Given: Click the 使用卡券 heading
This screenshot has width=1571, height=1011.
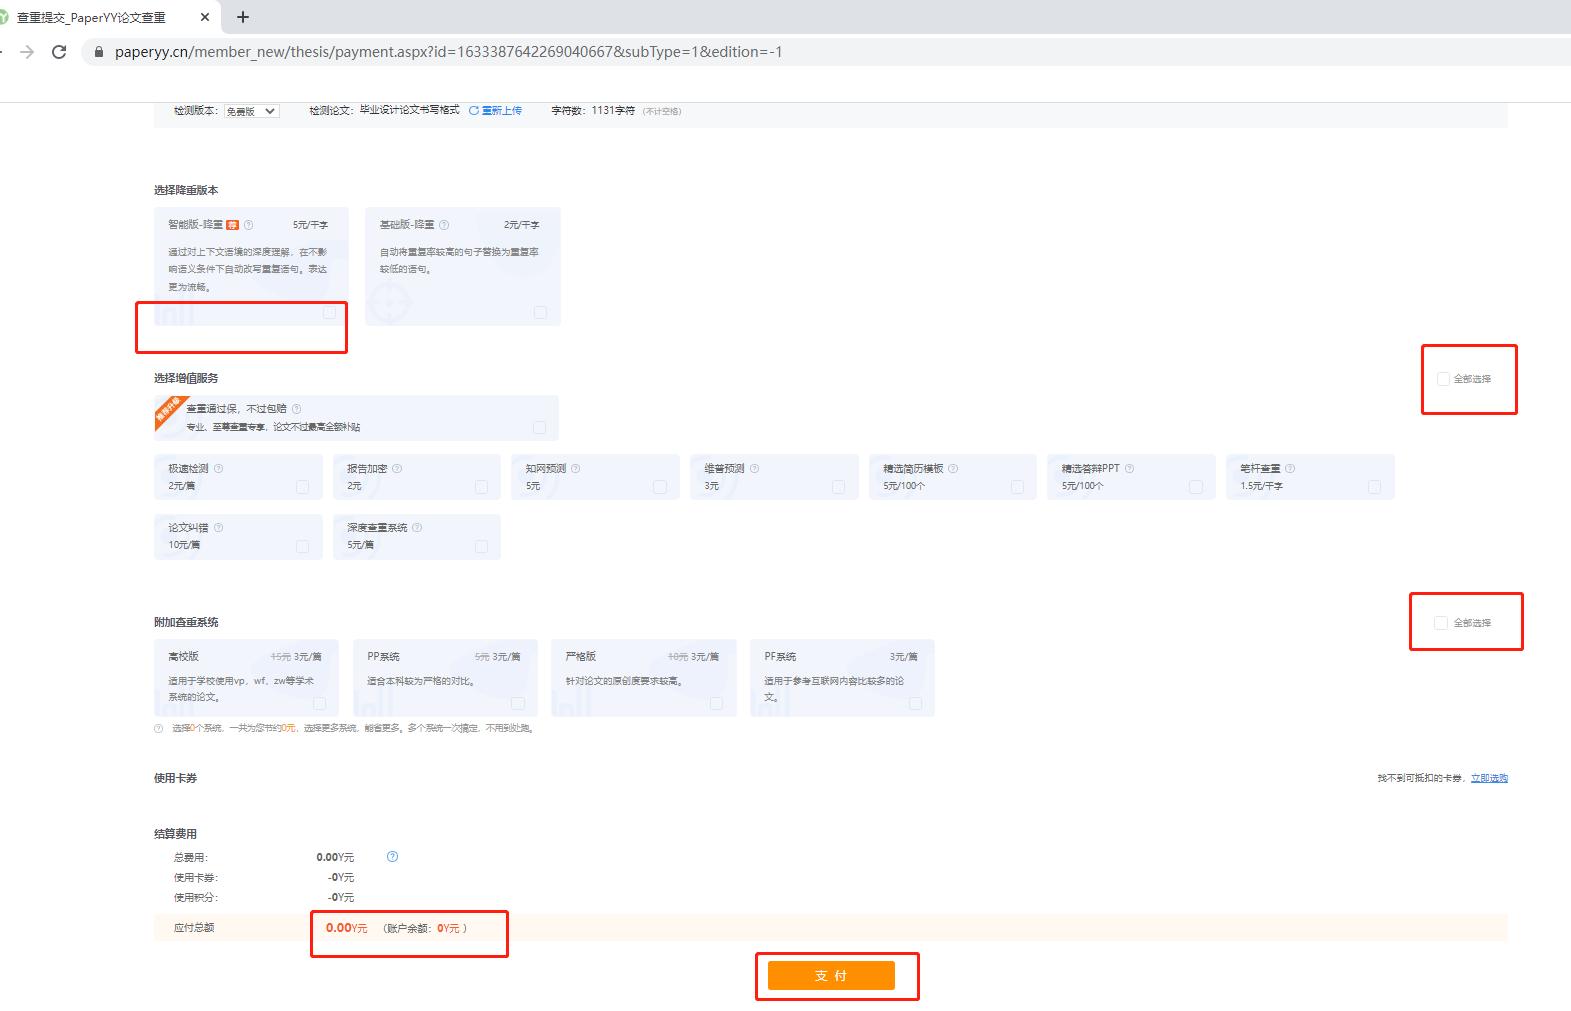Looking at the screenshot, I should [x=175, y=778].
